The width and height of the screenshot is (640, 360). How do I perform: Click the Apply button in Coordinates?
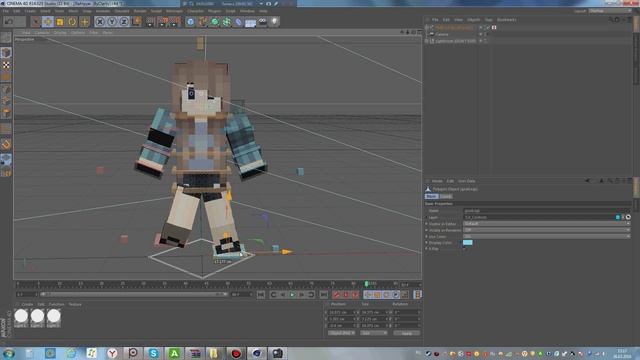click(x=407, y=333)
